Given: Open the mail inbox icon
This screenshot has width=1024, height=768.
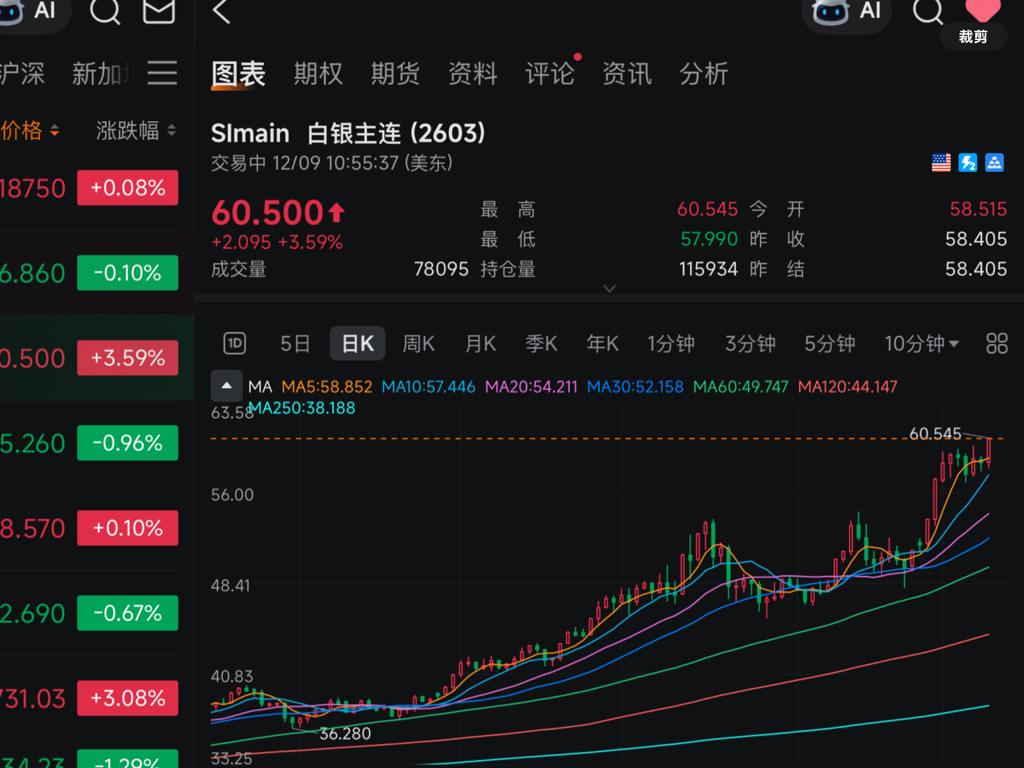Looking at the screenshot, I should [159, 10].
